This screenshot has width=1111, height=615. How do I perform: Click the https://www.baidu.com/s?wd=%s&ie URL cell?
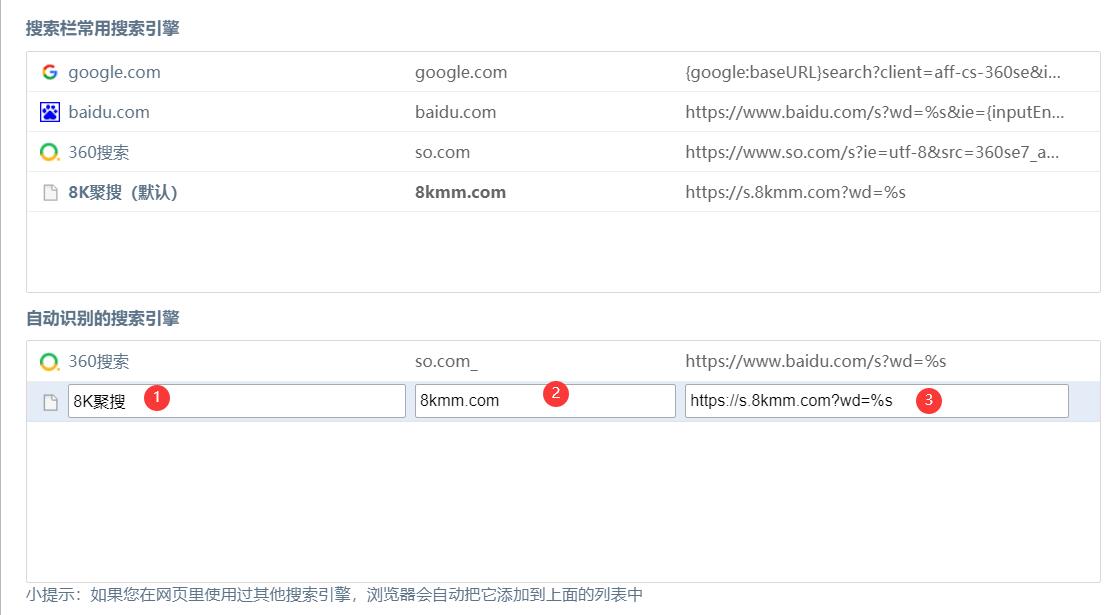point(874,112)
